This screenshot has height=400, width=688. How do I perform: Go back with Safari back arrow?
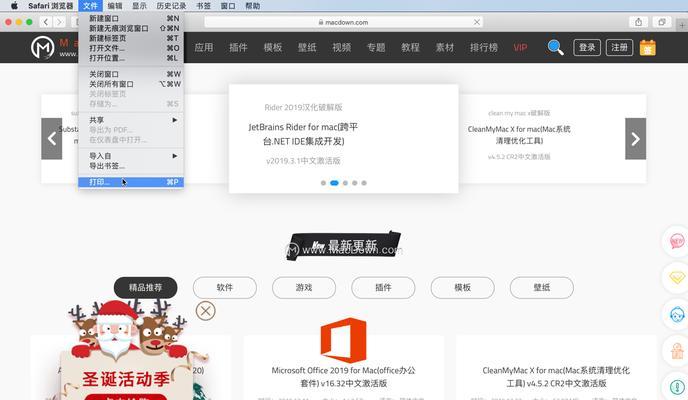coord(46,22)
